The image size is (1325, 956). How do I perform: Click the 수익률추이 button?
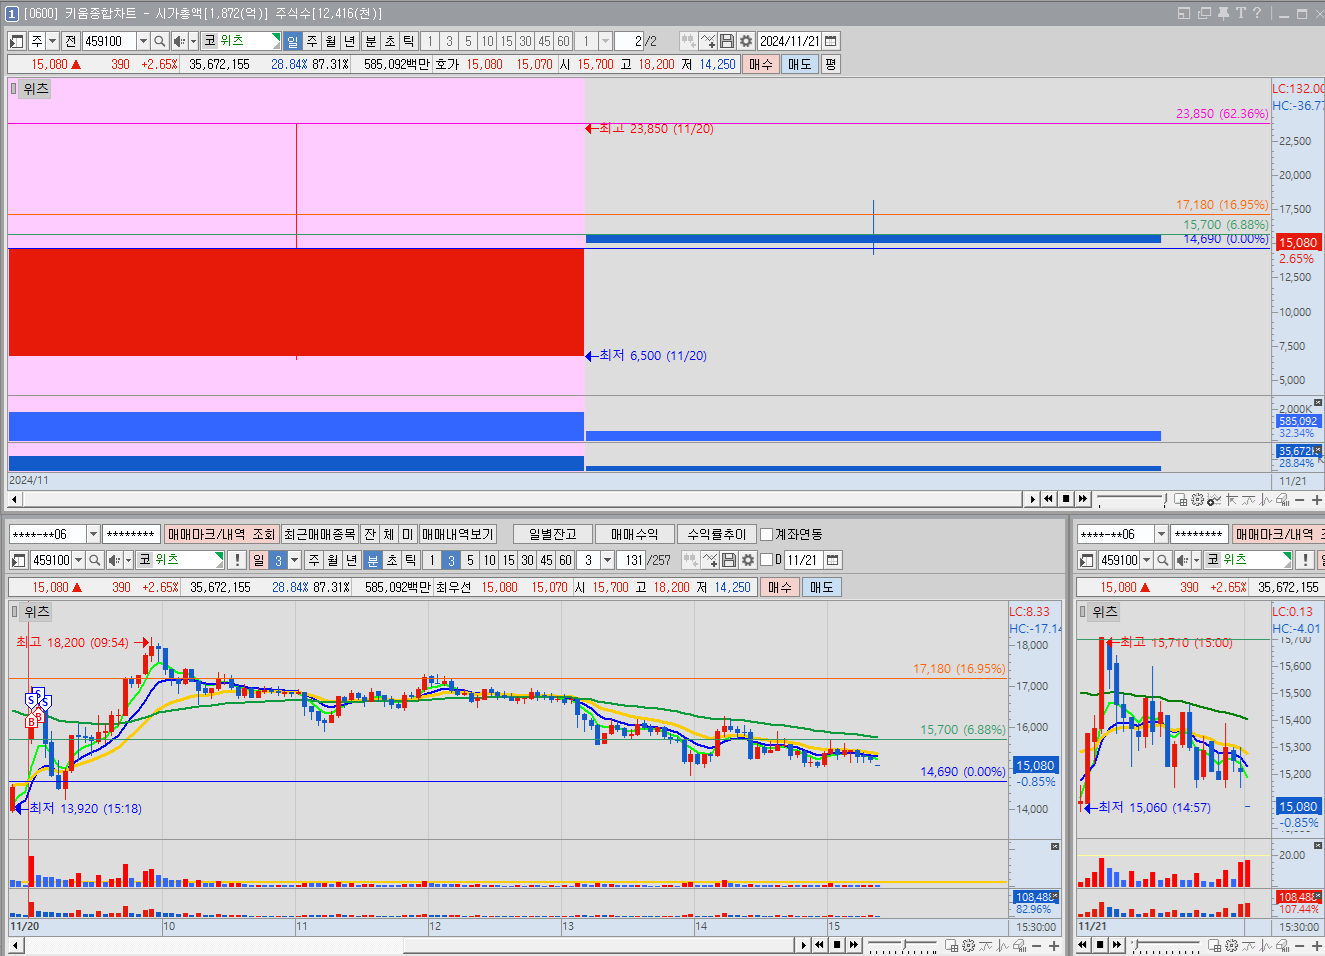tap(717, 534)
